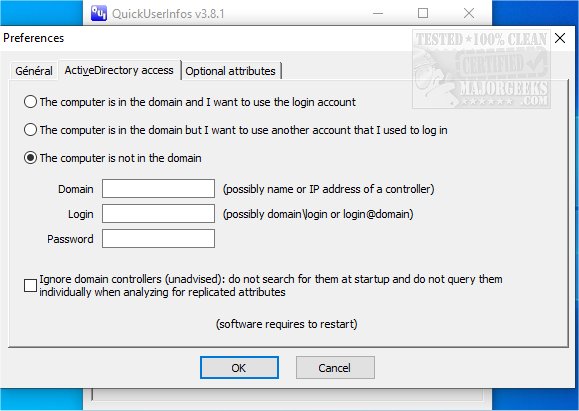Image resolution: width=579 pixels, height=411 pixels.
Task: Close the Preferences dialog with the X
Action: 560,38
